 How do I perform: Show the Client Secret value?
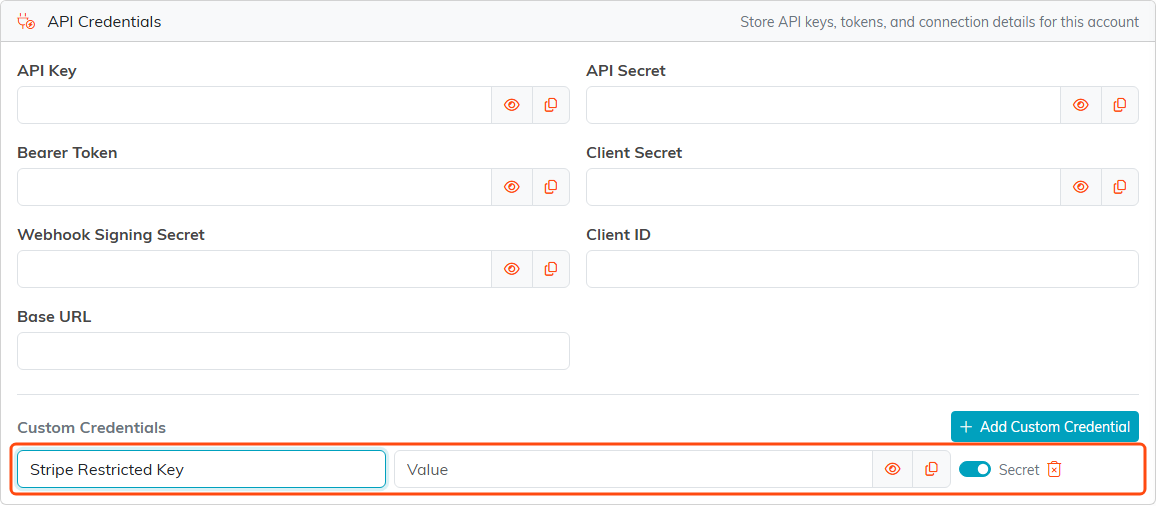[1081, 187]
